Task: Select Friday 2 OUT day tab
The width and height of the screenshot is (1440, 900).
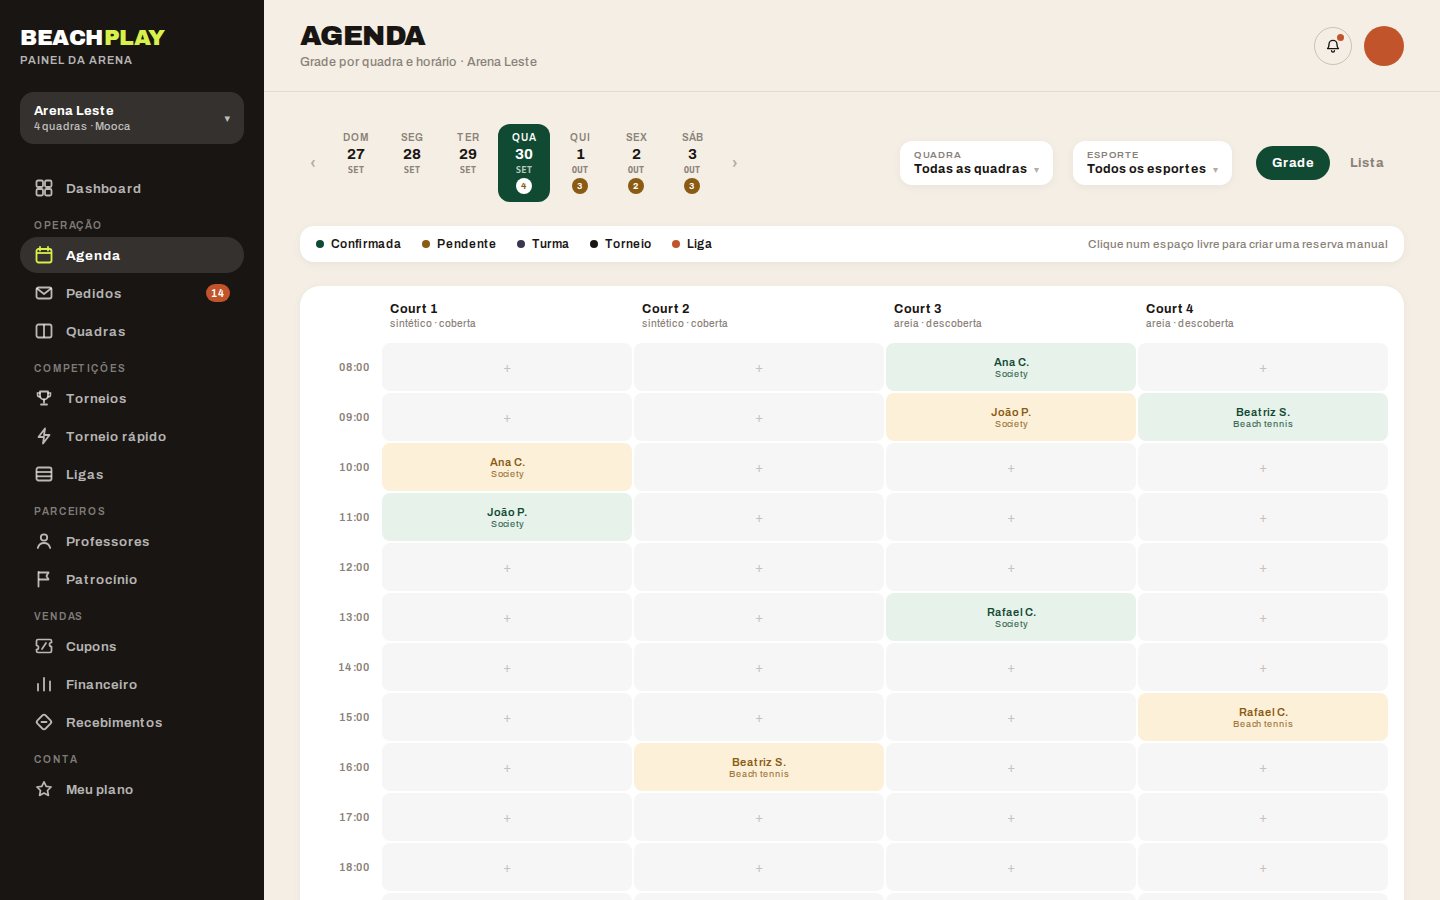Action: pos(636,163)
